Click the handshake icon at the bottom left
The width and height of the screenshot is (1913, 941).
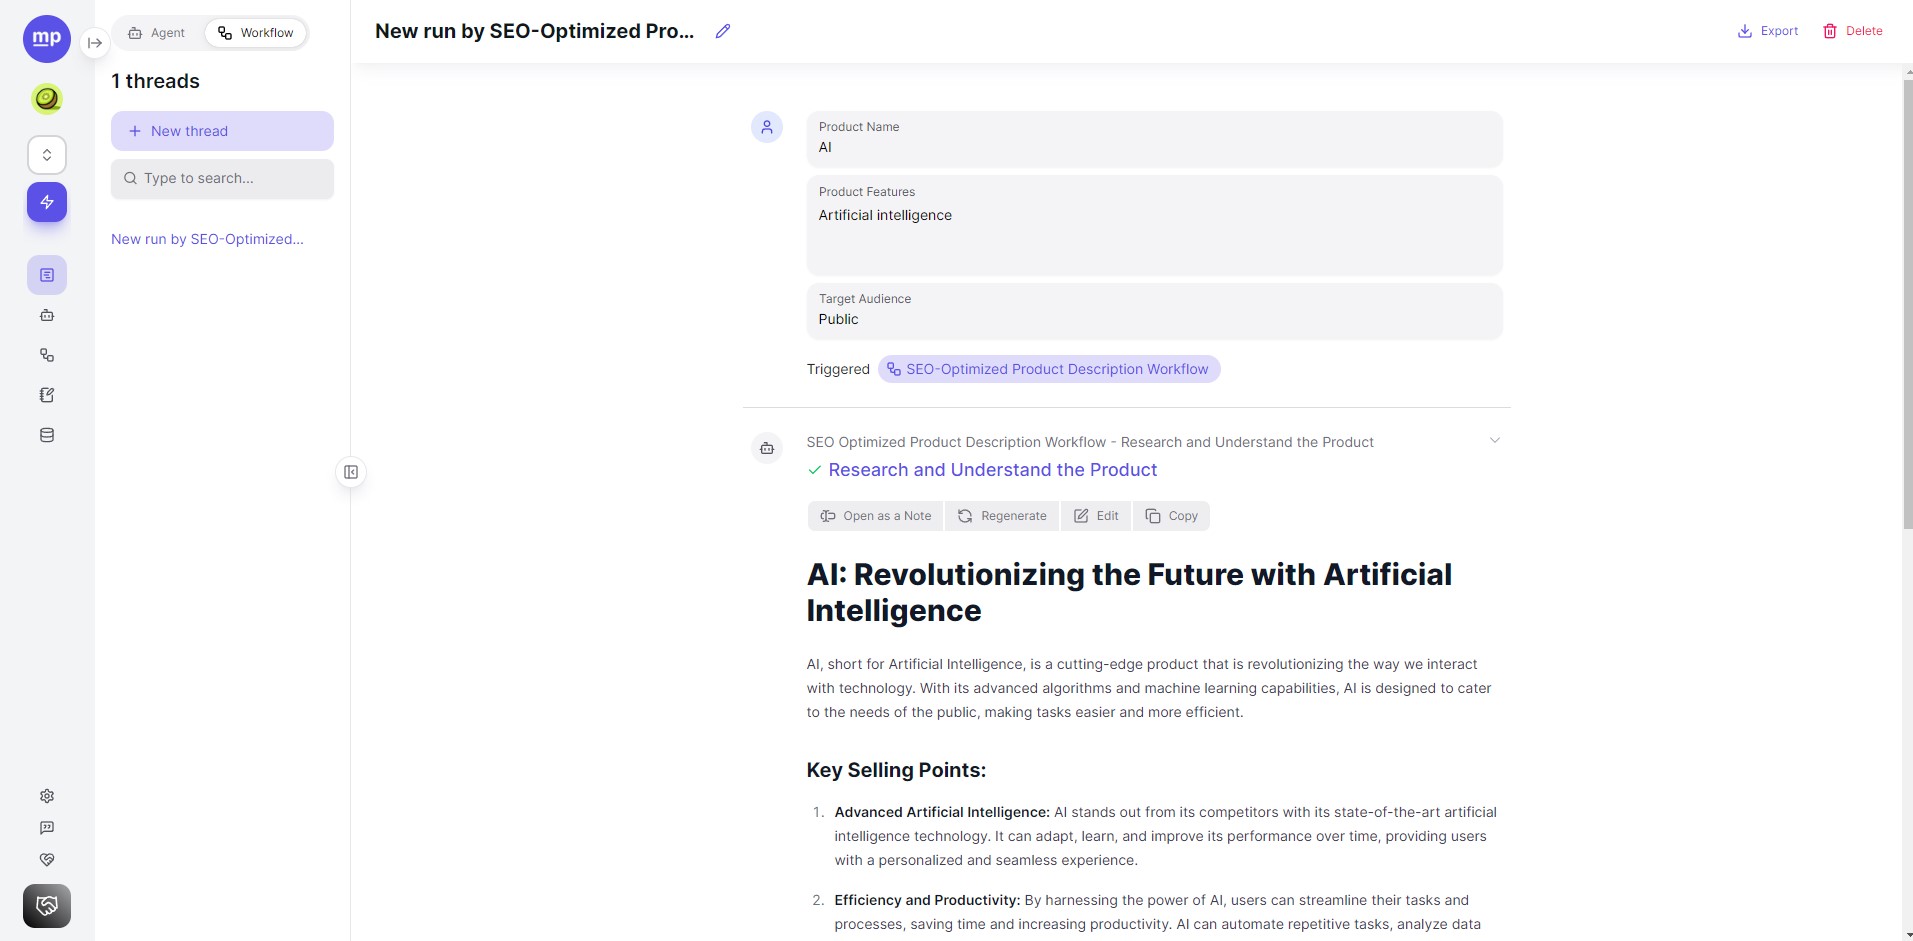point(47,906)
